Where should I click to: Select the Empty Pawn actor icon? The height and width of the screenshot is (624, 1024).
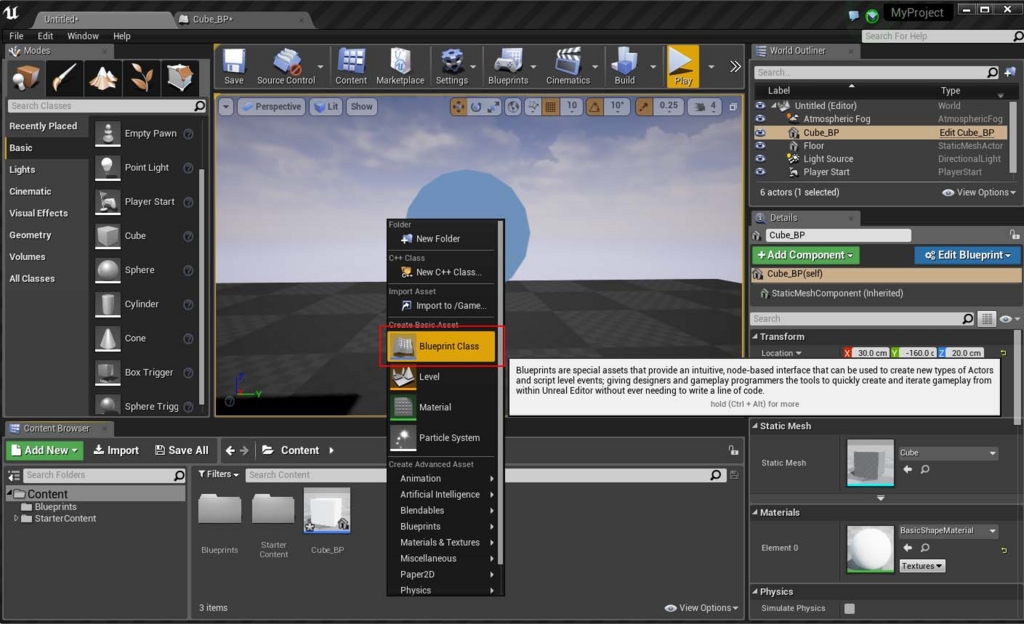108,133
